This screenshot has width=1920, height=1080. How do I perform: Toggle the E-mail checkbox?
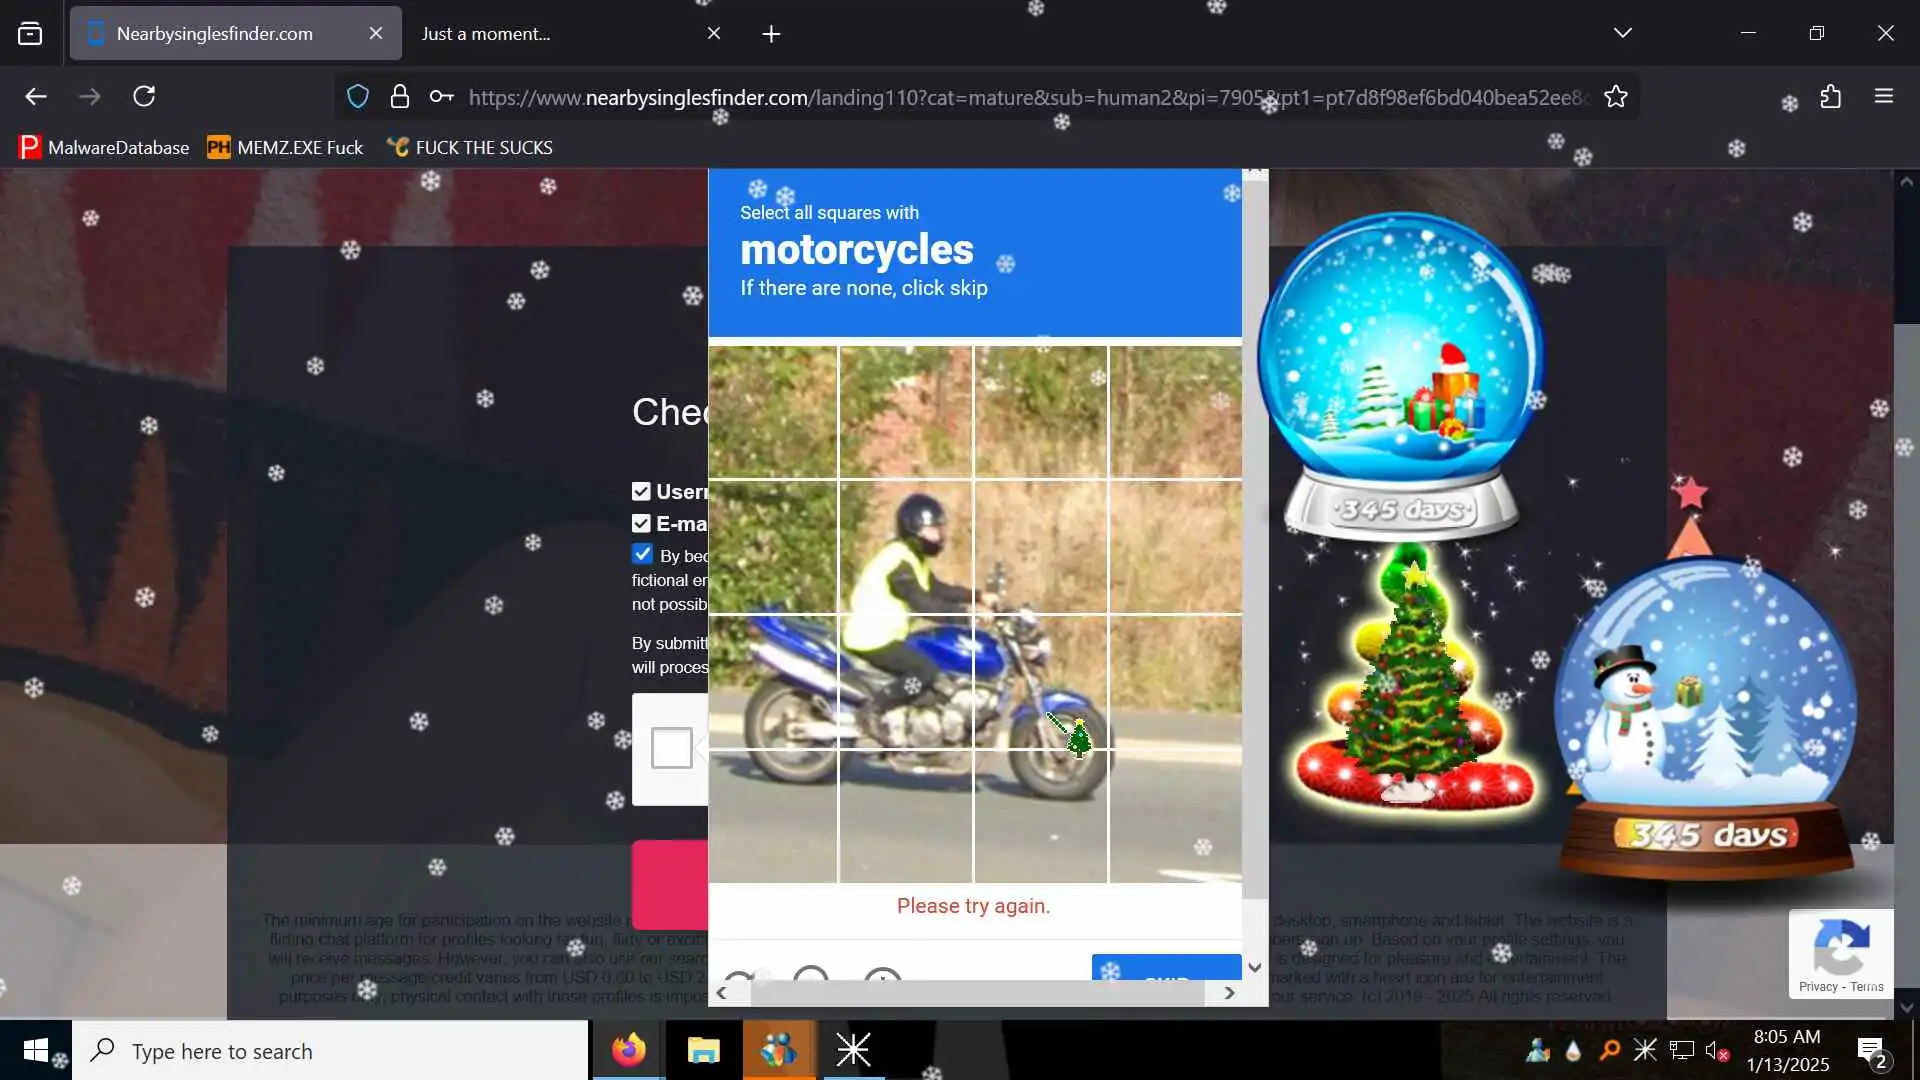641,523
